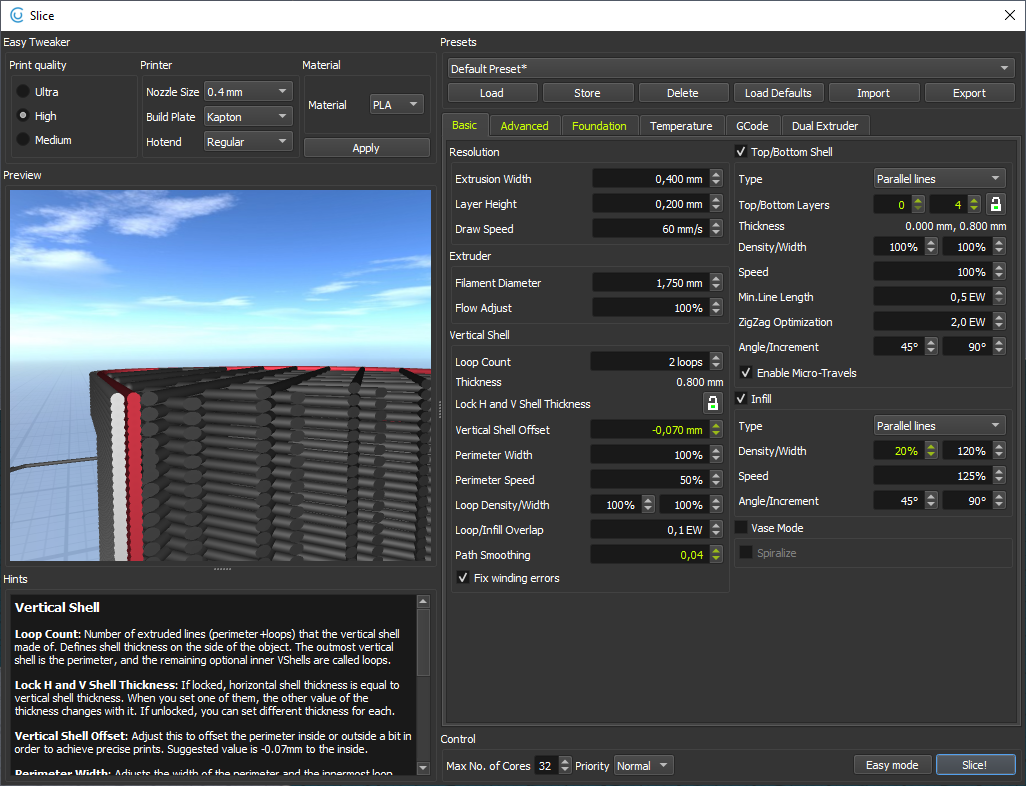Image resolution: width=1026 pixels, height=786 pixels.
Task: Adjust Min.Line Length stepper
Action: click(999, 297)
